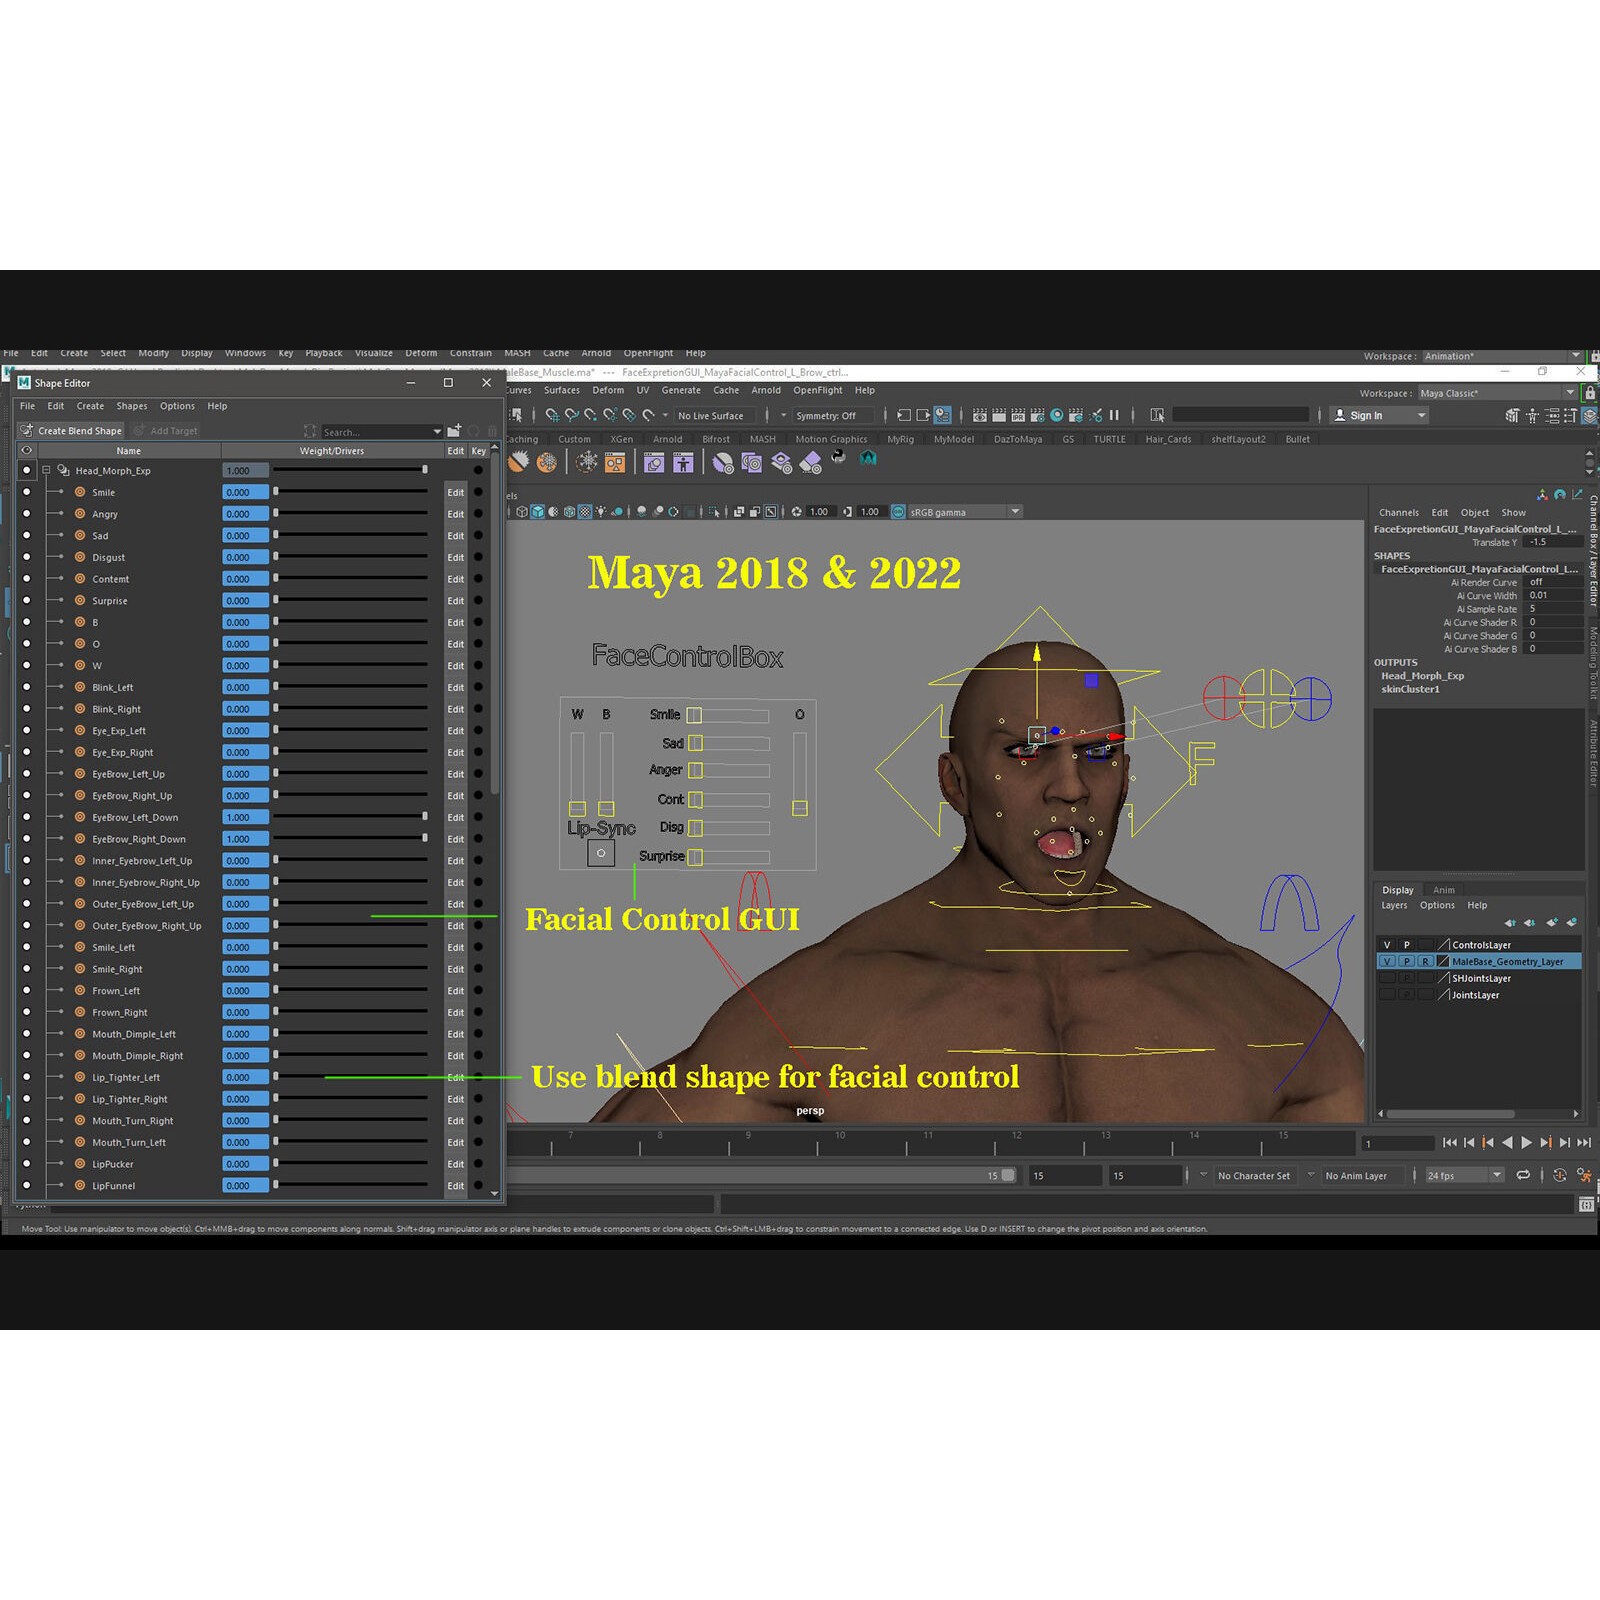
Task: Click create new empty layer icon
Action: point(1552,922)
